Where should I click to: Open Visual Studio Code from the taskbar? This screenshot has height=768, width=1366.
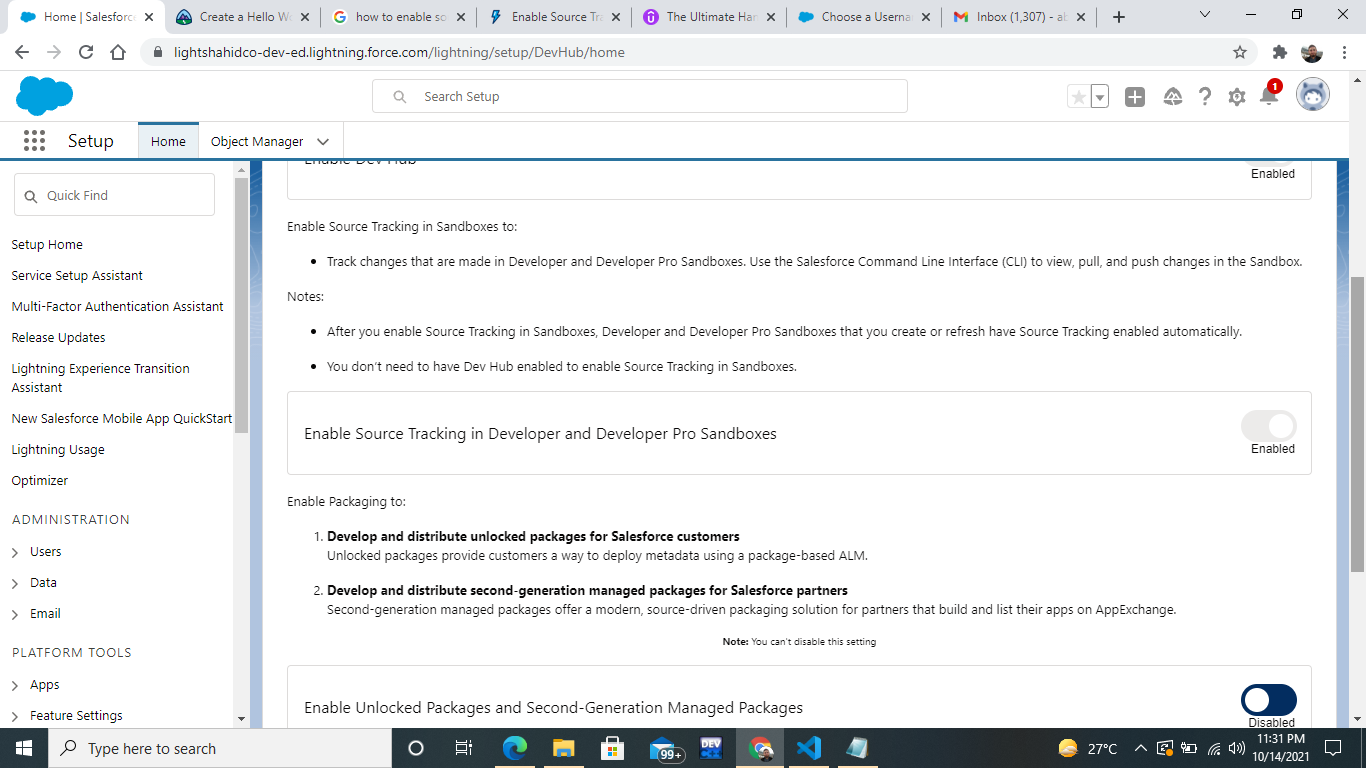pyautogui.click(x=809, y=748)
